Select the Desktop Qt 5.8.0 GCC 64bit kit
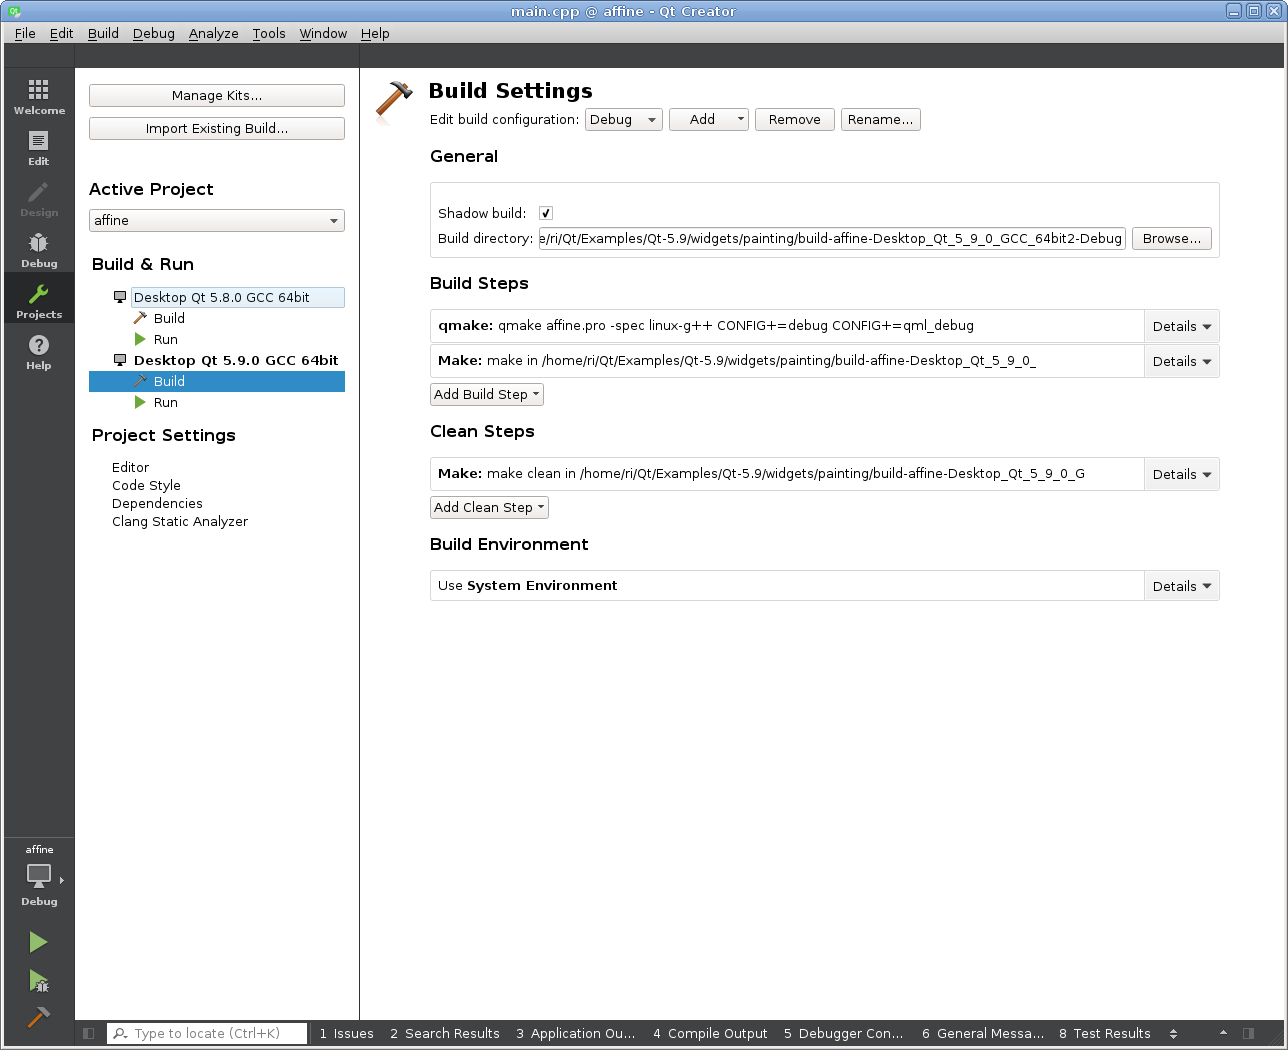Image resolution: width=1288 pixels, height=1050 pixels. [x=238, y=297]
